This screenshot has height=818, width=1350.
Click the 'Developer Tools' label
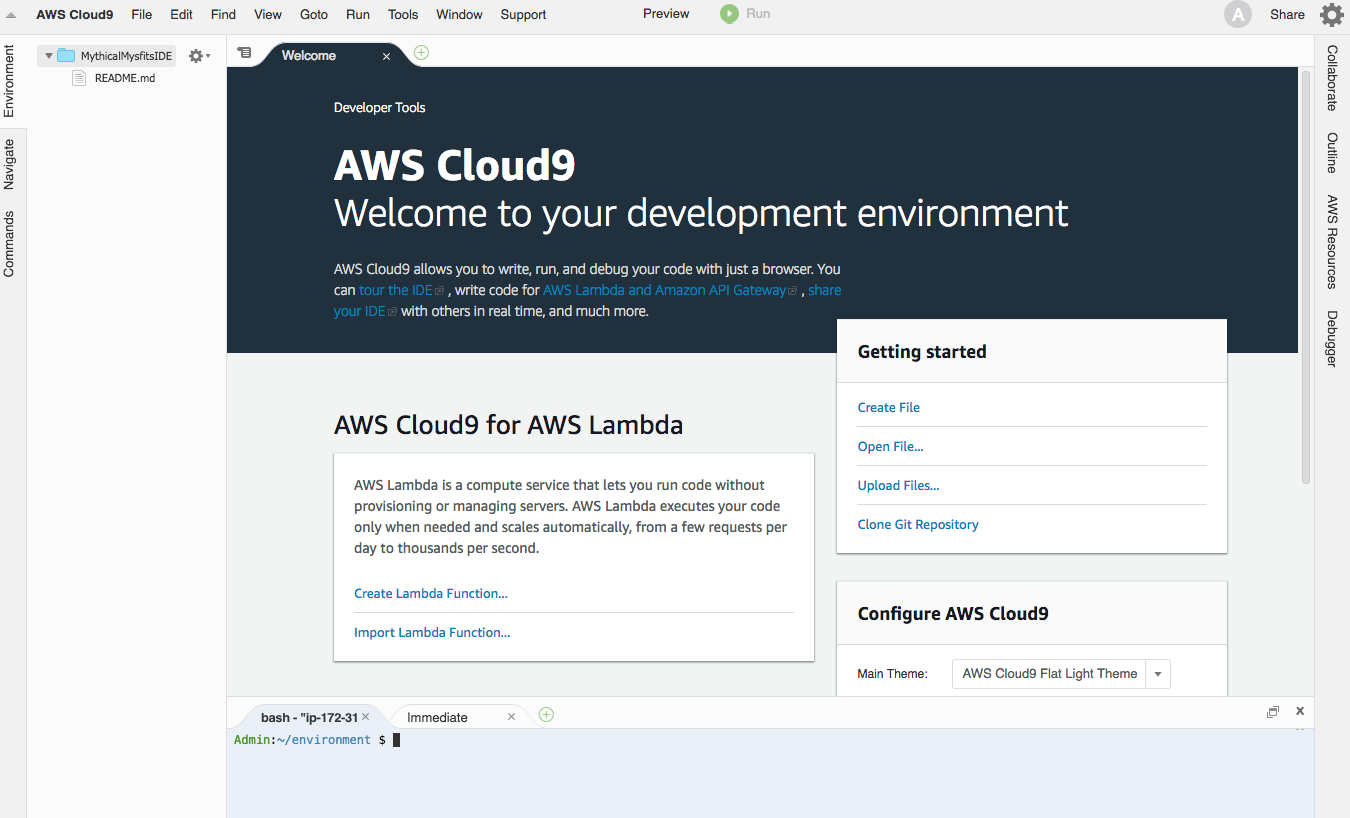click(379, 107)
